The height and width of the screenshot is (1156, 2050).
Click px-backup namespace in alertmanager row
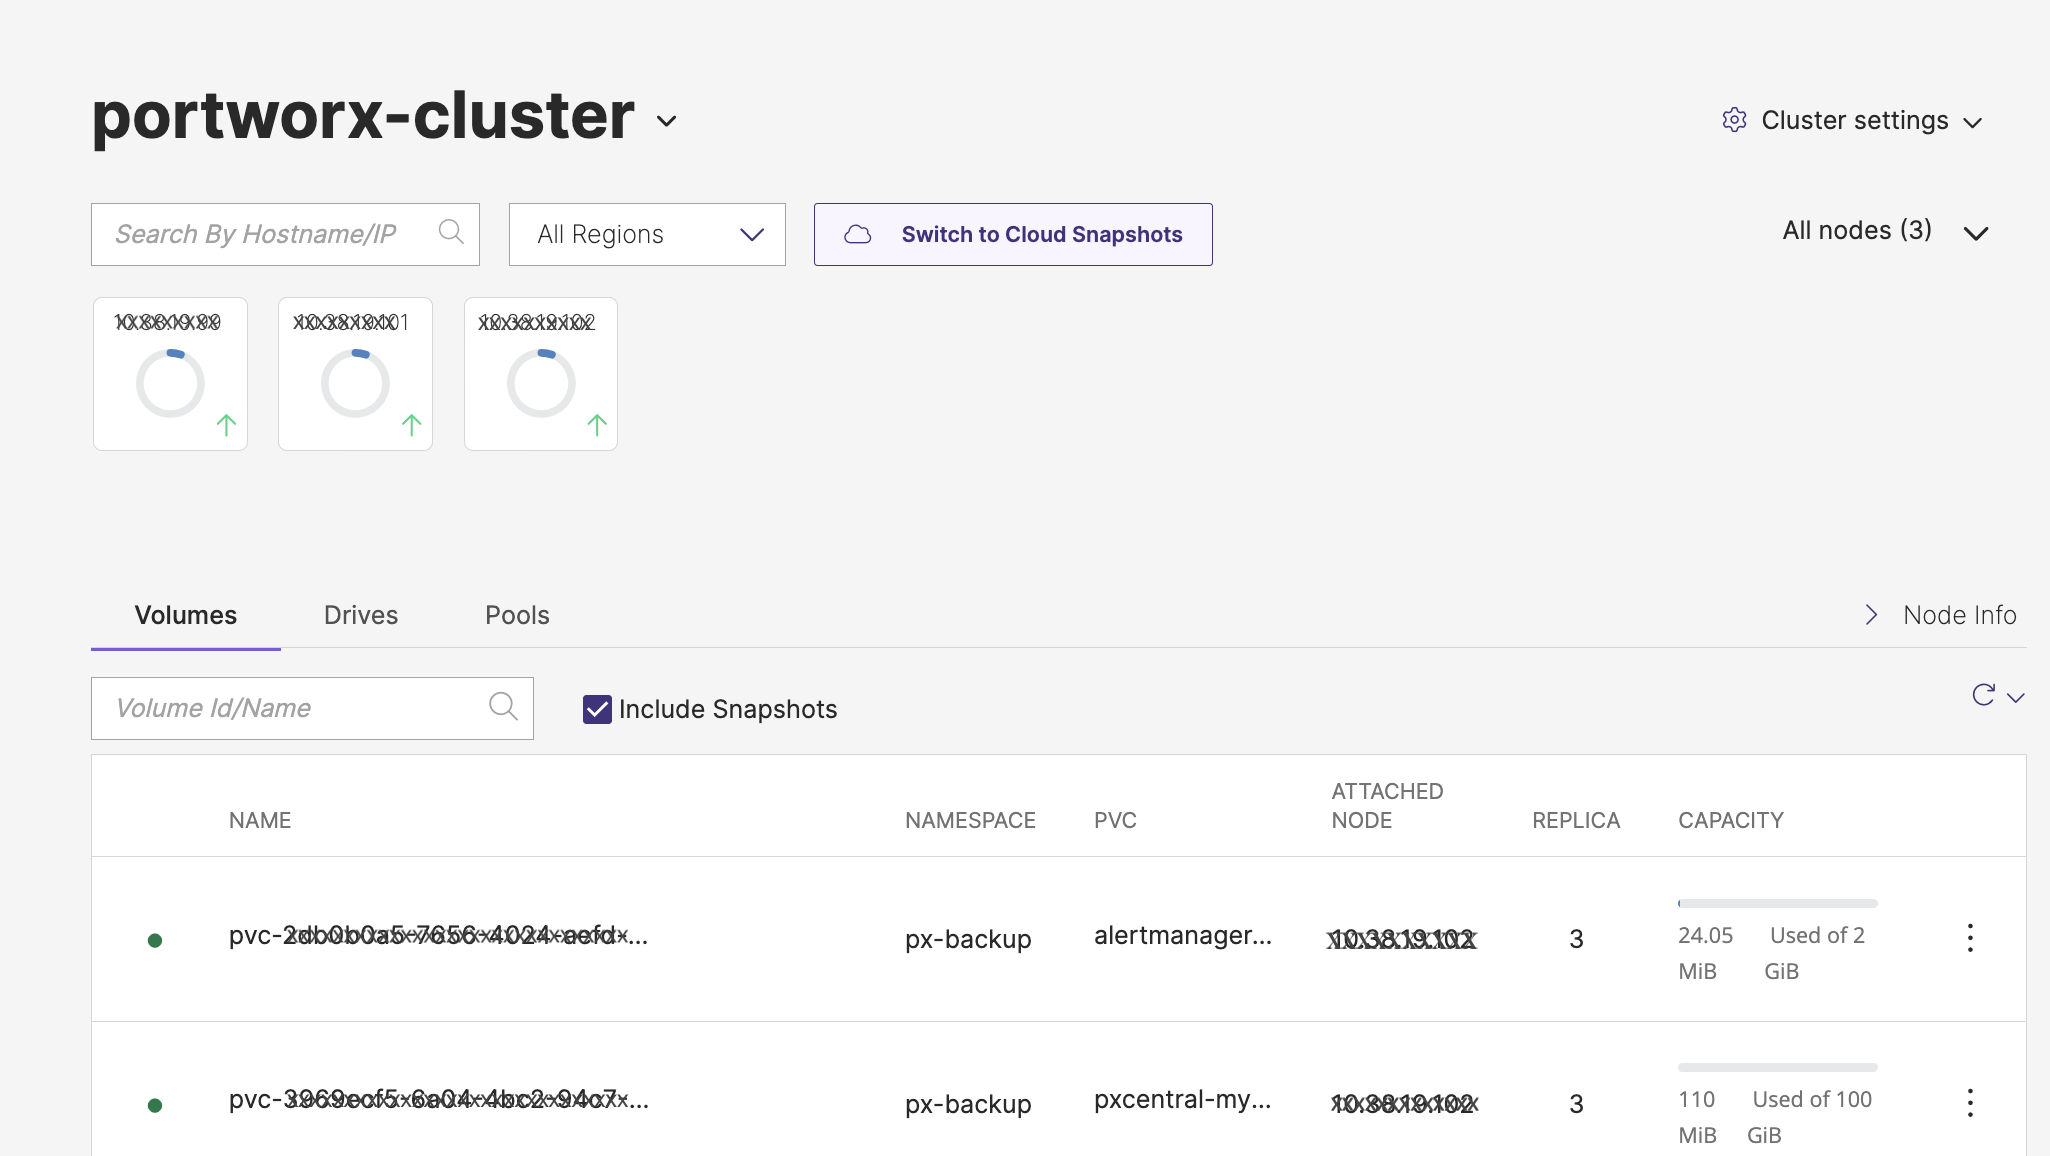[x=968, y=939]
